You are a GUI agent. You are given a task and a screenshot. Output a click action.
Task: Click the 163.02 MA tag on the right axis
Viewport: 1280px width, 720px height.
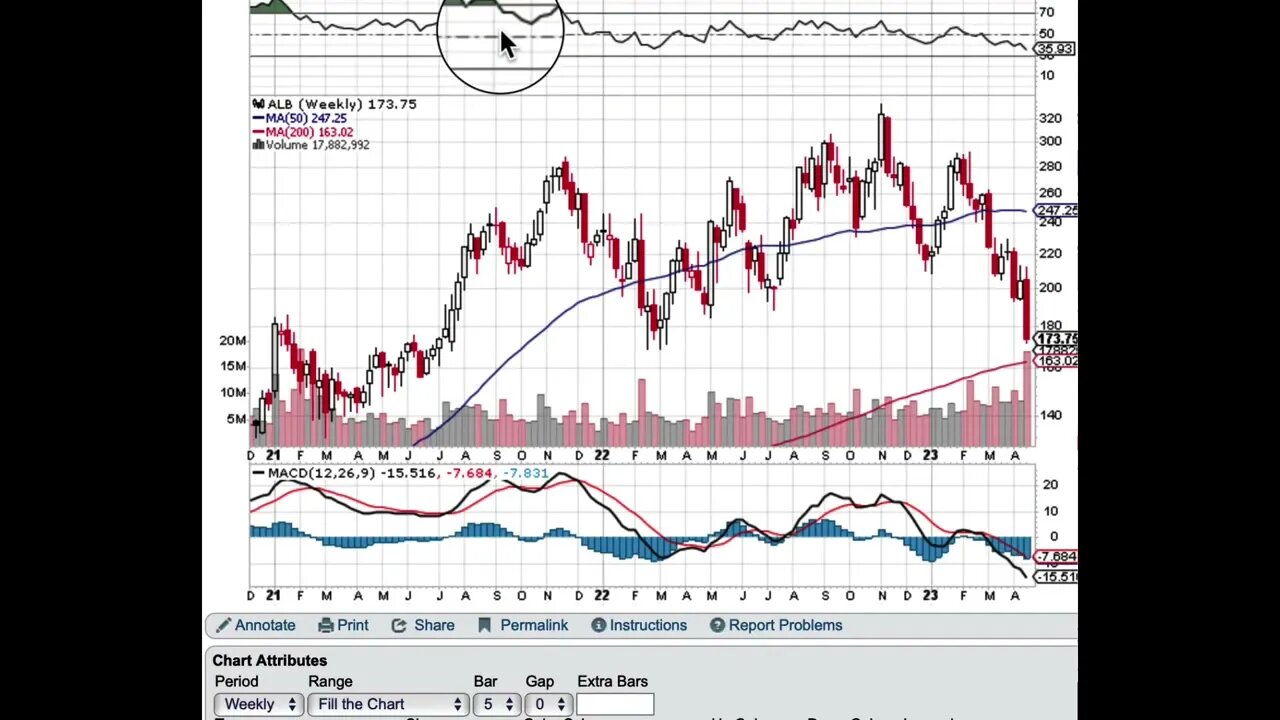1057,361
